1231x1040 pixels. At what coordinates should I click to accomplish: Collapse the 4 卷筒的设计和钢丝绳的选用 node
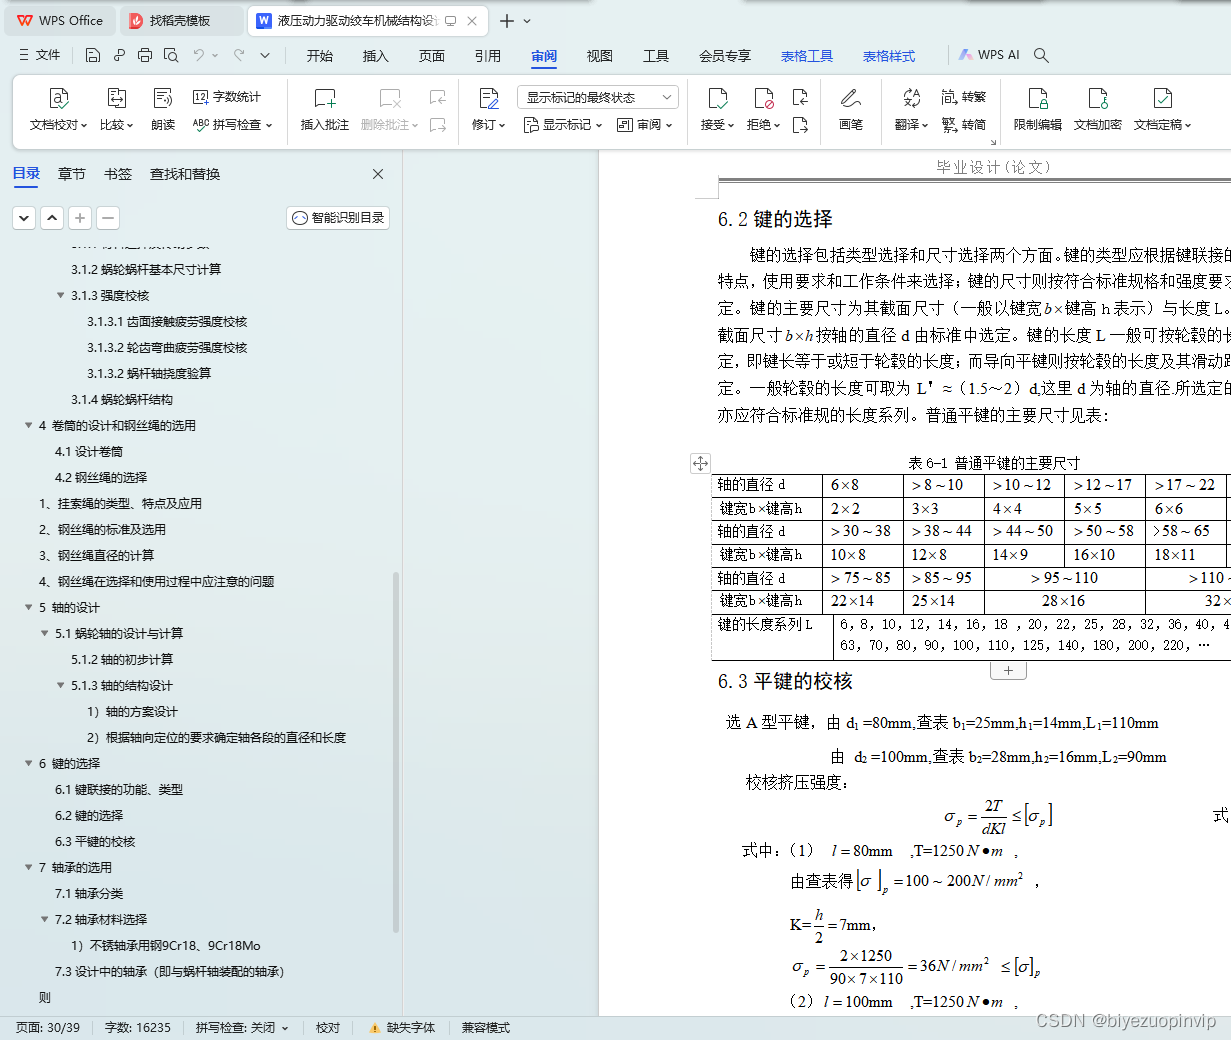(29, 425)
